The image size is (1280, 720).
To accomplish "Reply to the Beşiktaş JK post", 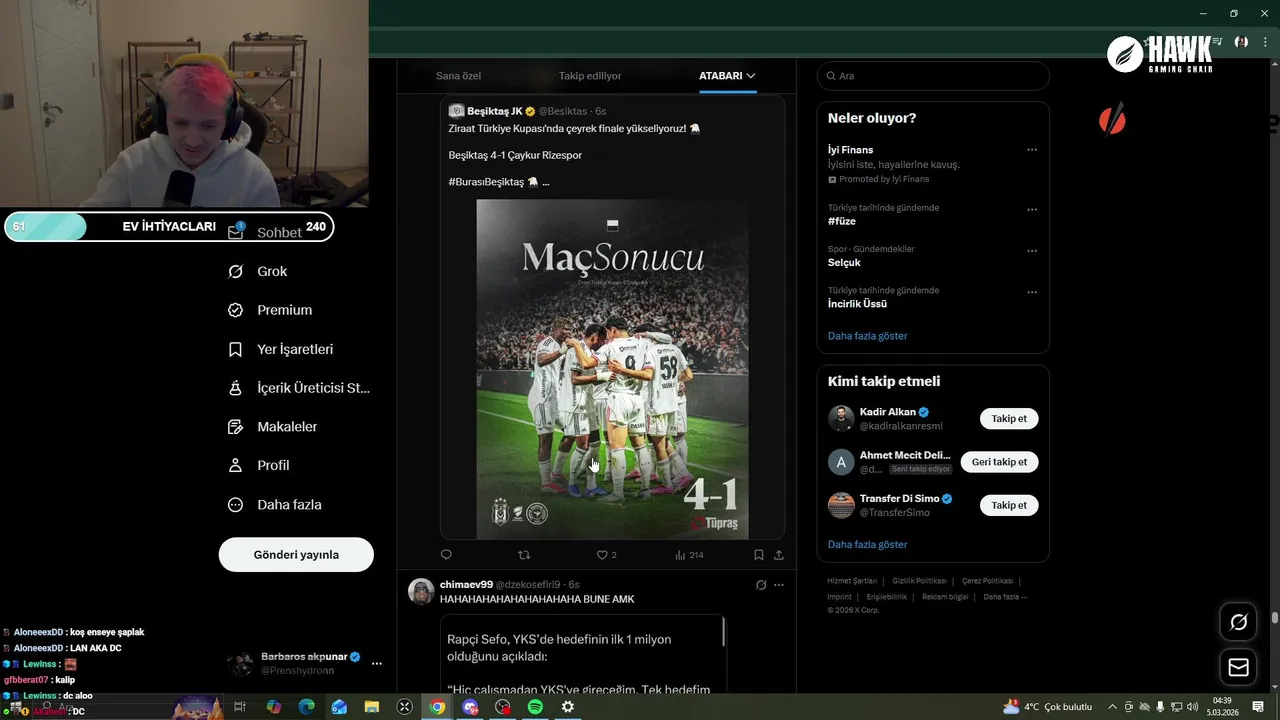I will (x=446, y=555).
